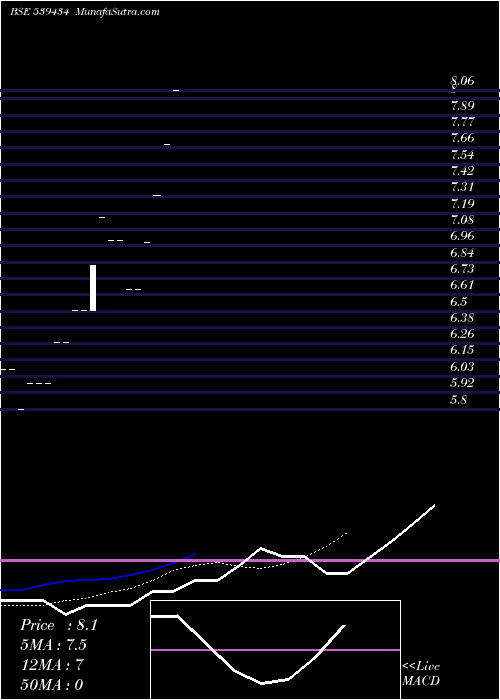The image size is (500, 700).
Task: Click the Price : 8.1 readout
Action: 58,626
